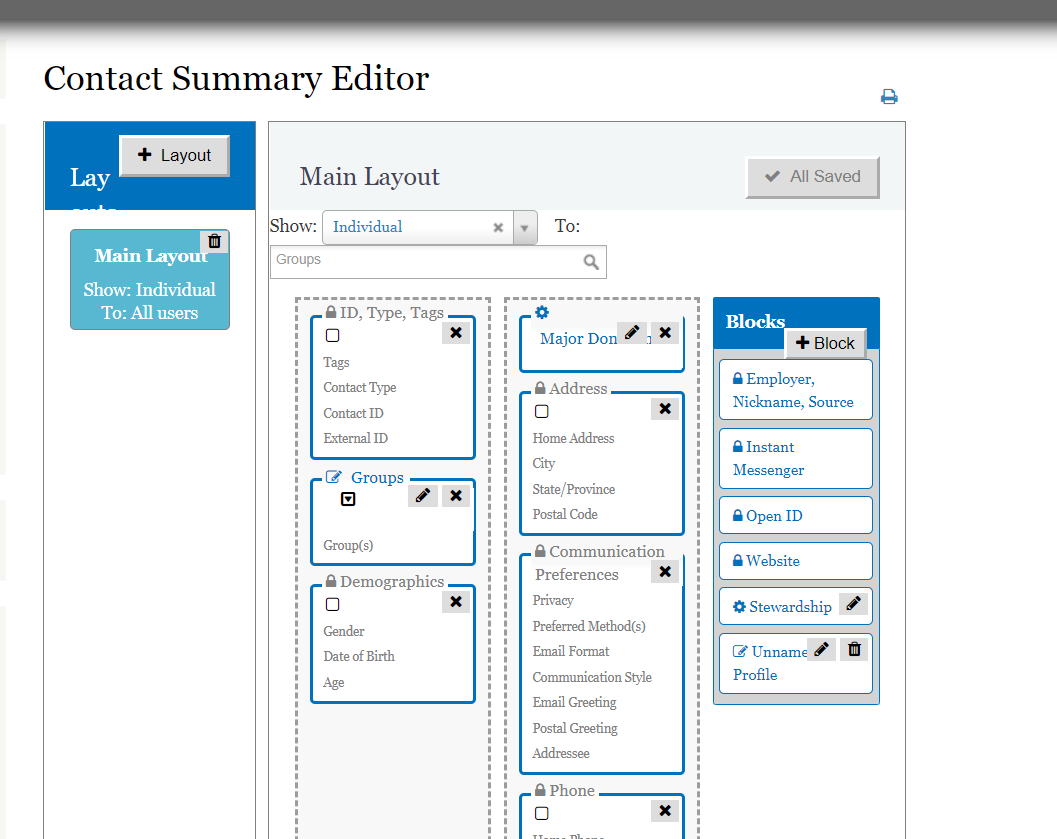Click the External ID field text
This screenshot has height=839, width=1057.
tap(355, 439)
